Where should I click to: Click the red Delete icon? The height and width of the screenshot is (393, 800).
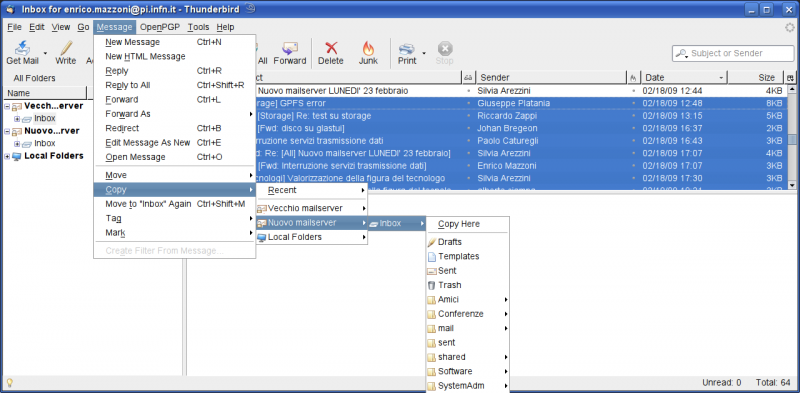[x=331, y=48]
